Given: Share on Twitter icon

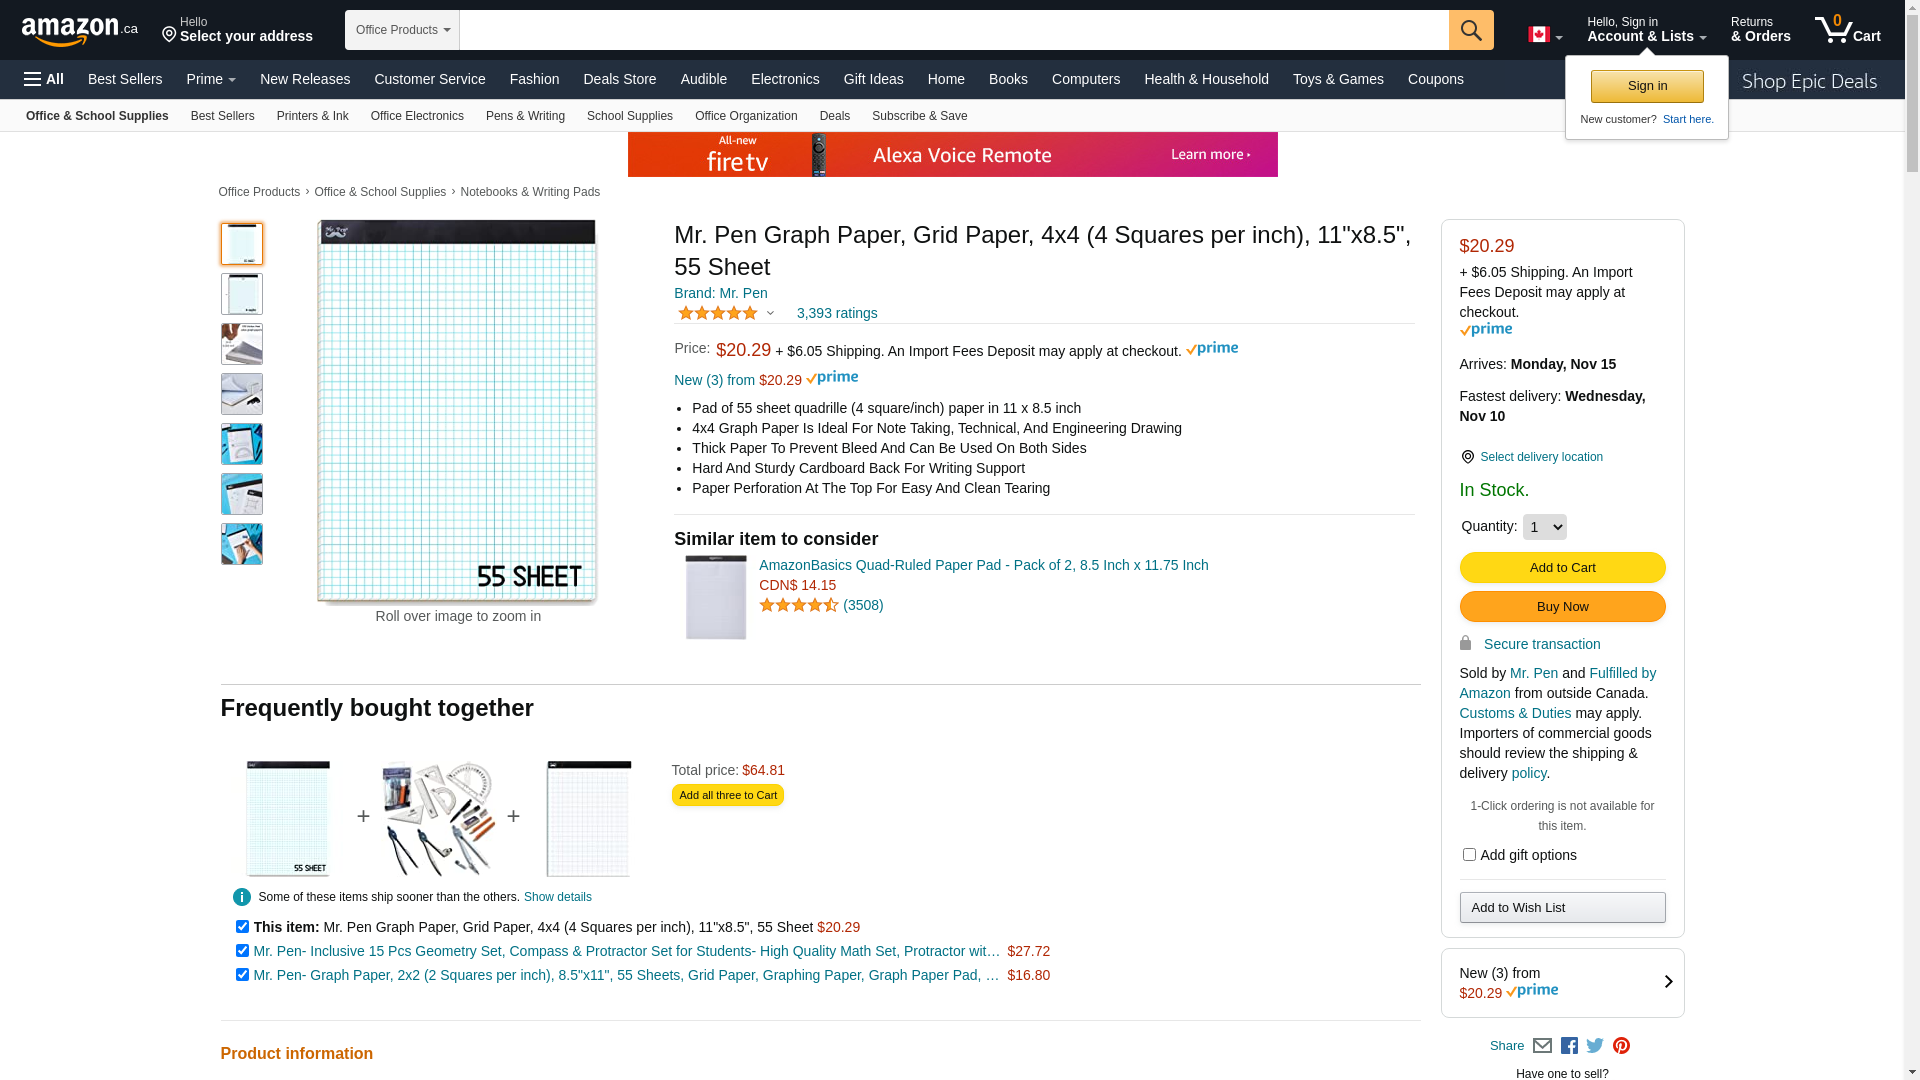Looking at the screenshot, I should (x=1595, y=1046).
